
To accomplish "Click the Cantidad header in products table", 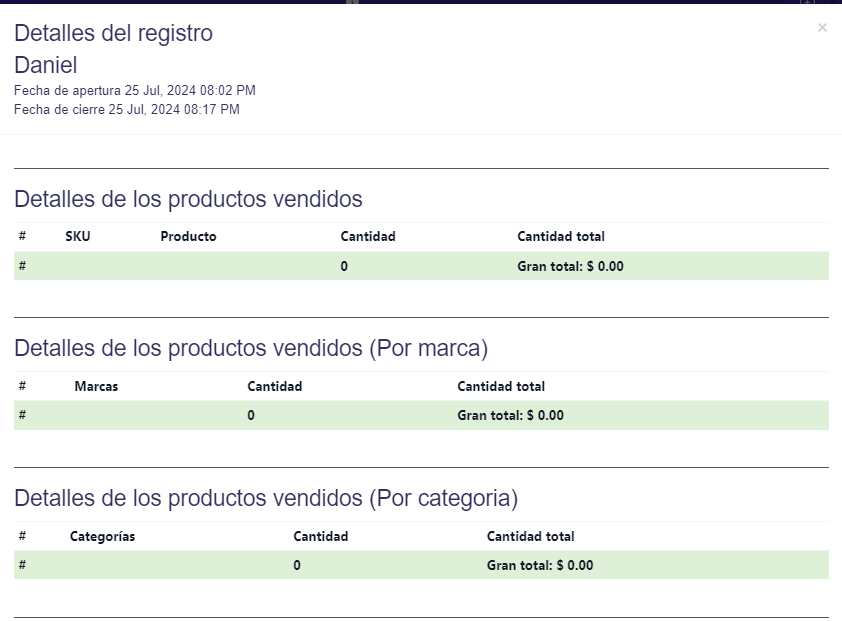I will coord(368,236).
